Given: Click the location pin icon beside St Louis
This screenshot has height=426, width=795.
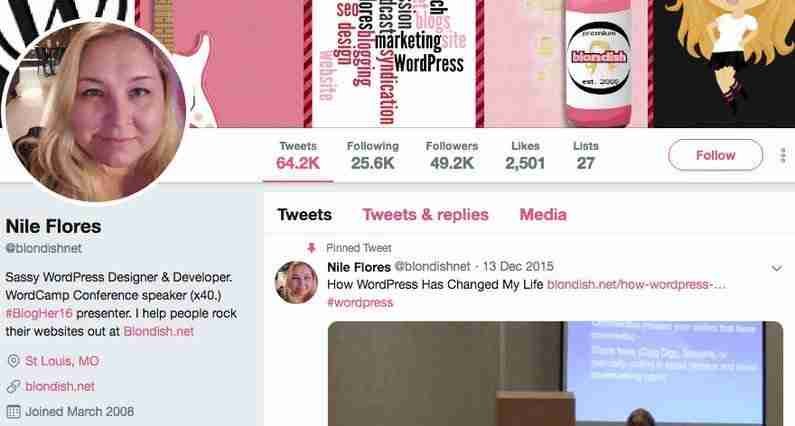Looking at the screenshot, I should point(14,361).
